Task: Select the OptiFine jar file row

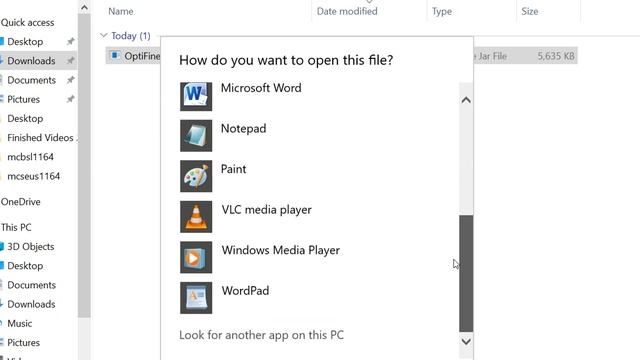Action: [341, 56]
